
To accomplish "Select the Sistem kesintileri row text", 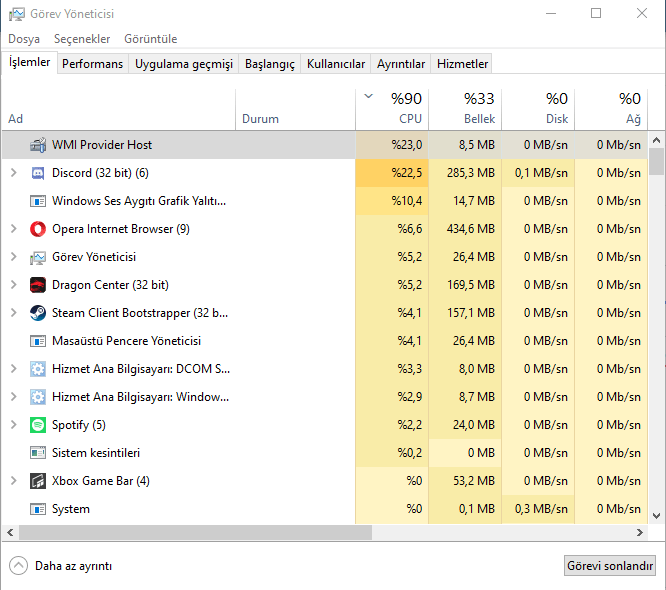I will (x=96, y=453).
